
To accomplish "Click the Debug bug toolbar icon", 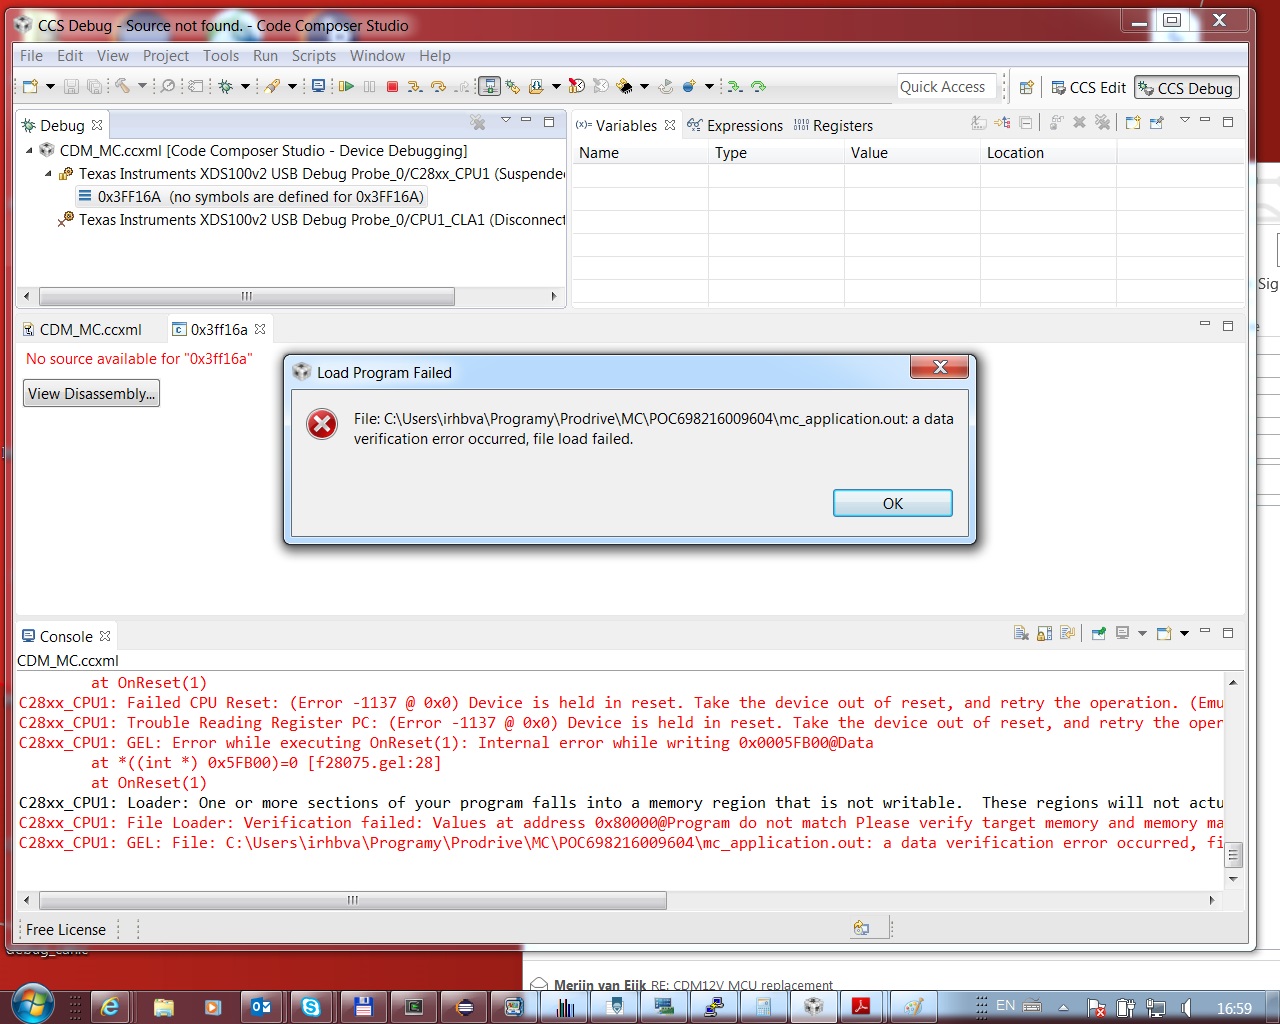I will pos(227,87).
